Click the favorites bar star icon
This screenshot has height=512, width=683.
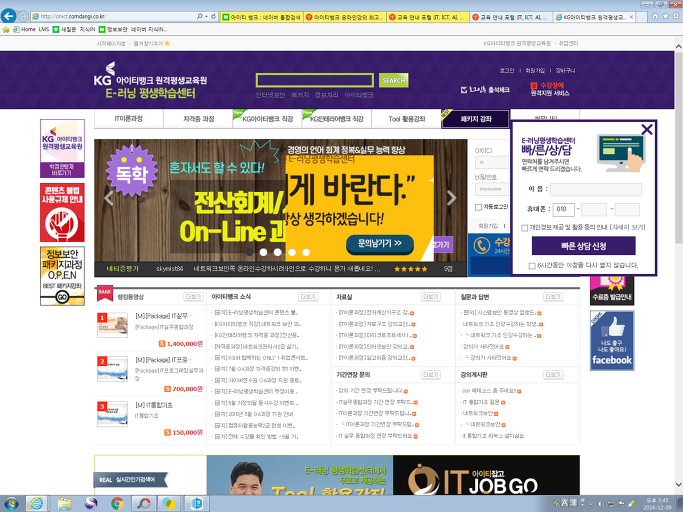(6, 30)
